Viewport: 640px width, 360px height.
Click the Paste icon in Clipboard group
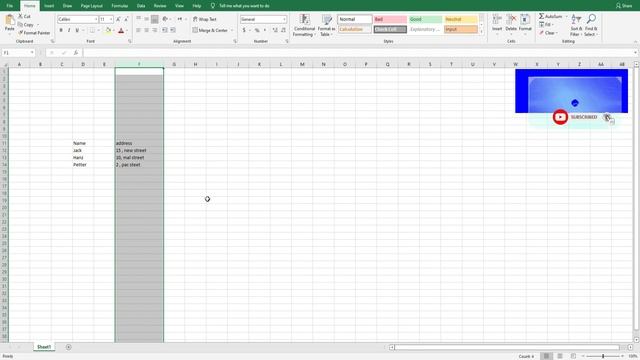[9, 20]
